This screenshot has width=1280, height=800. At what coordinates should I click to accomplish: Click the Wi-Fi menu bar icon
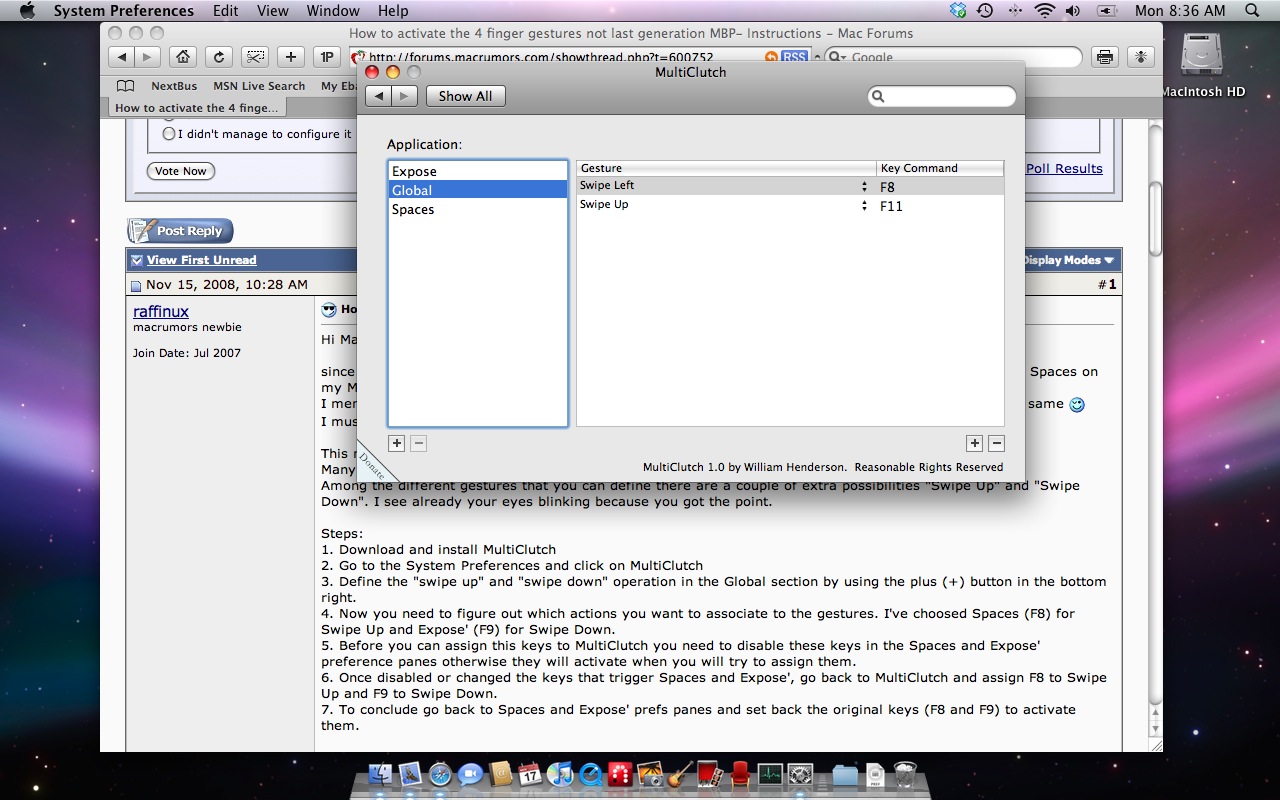point(1045,11)
